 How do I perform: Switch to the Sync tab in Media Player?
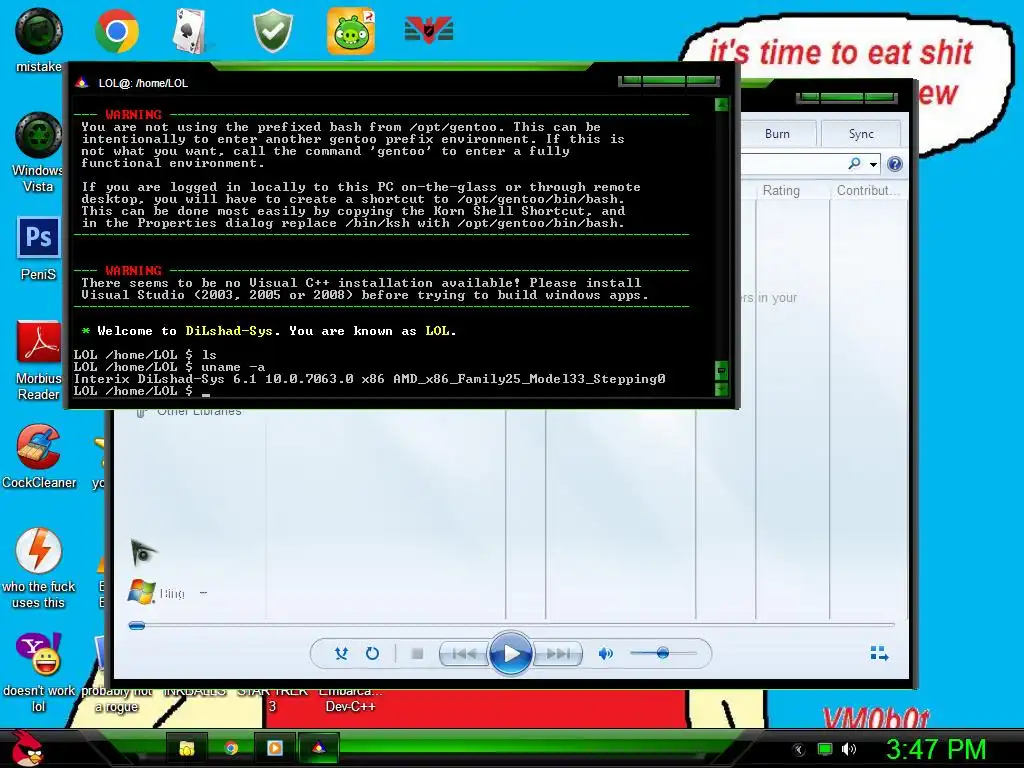[861, 134]
